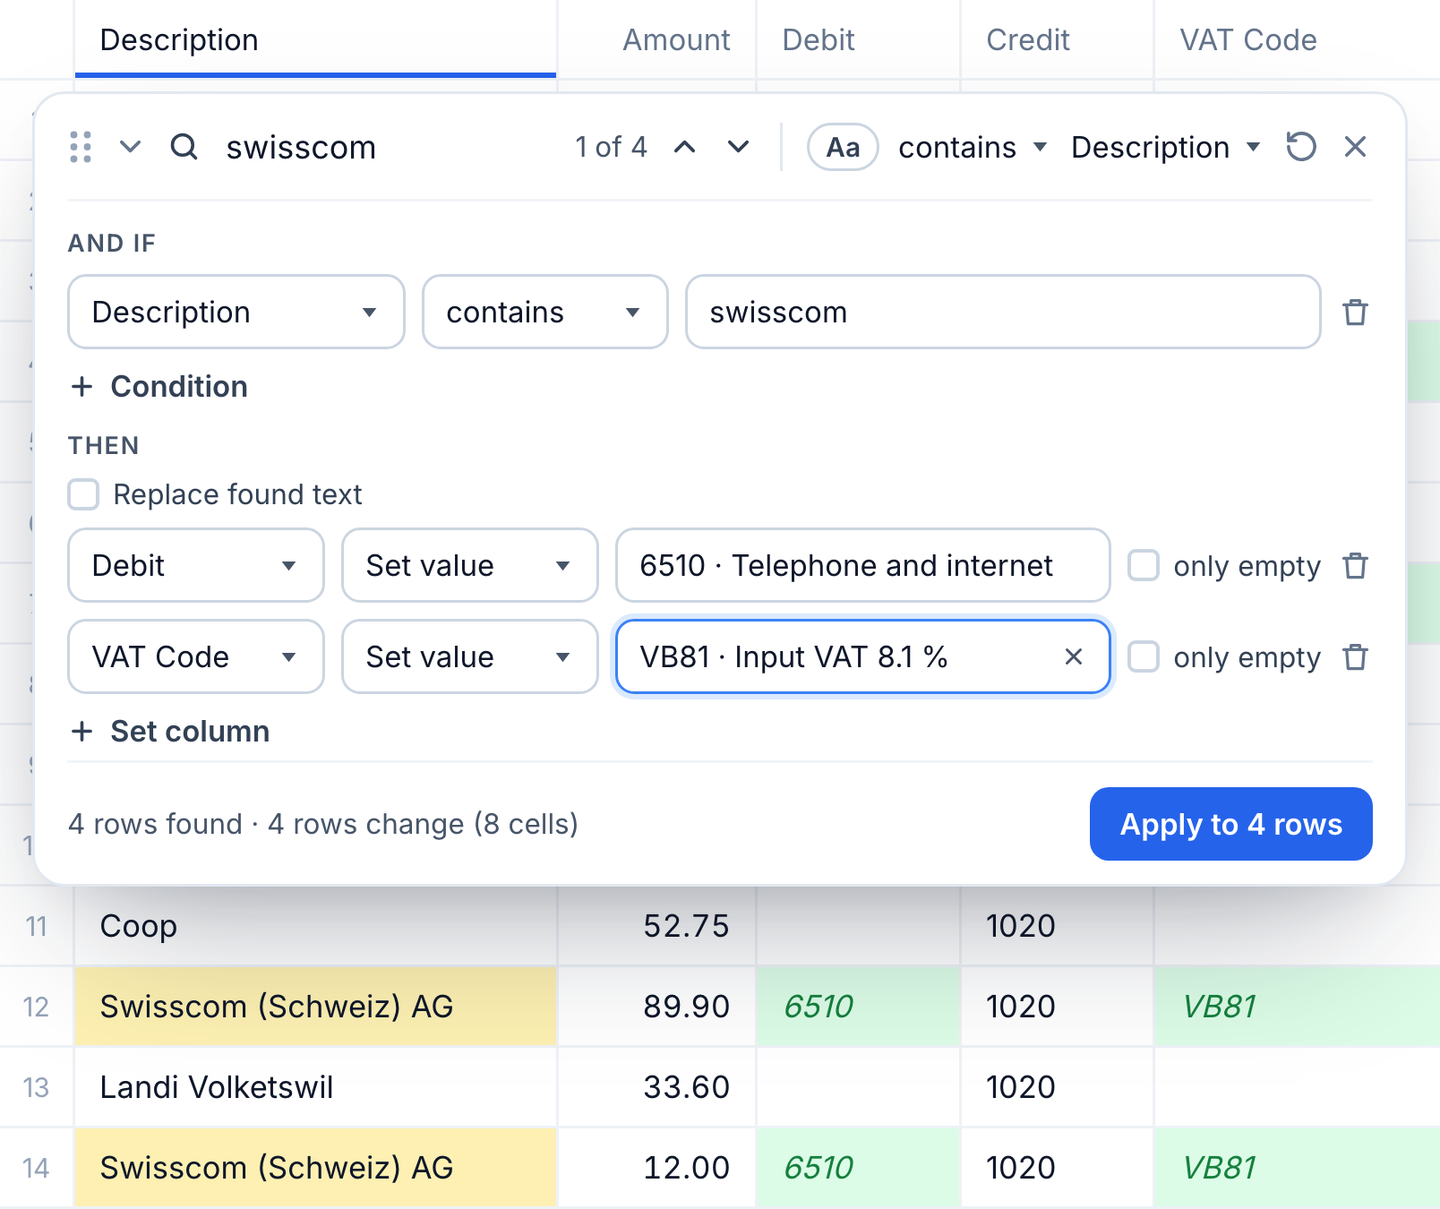Enable only empty for the Debit row
Image resolution: width=1440 pixels, height=1209 pixels.
[1143, 566]
